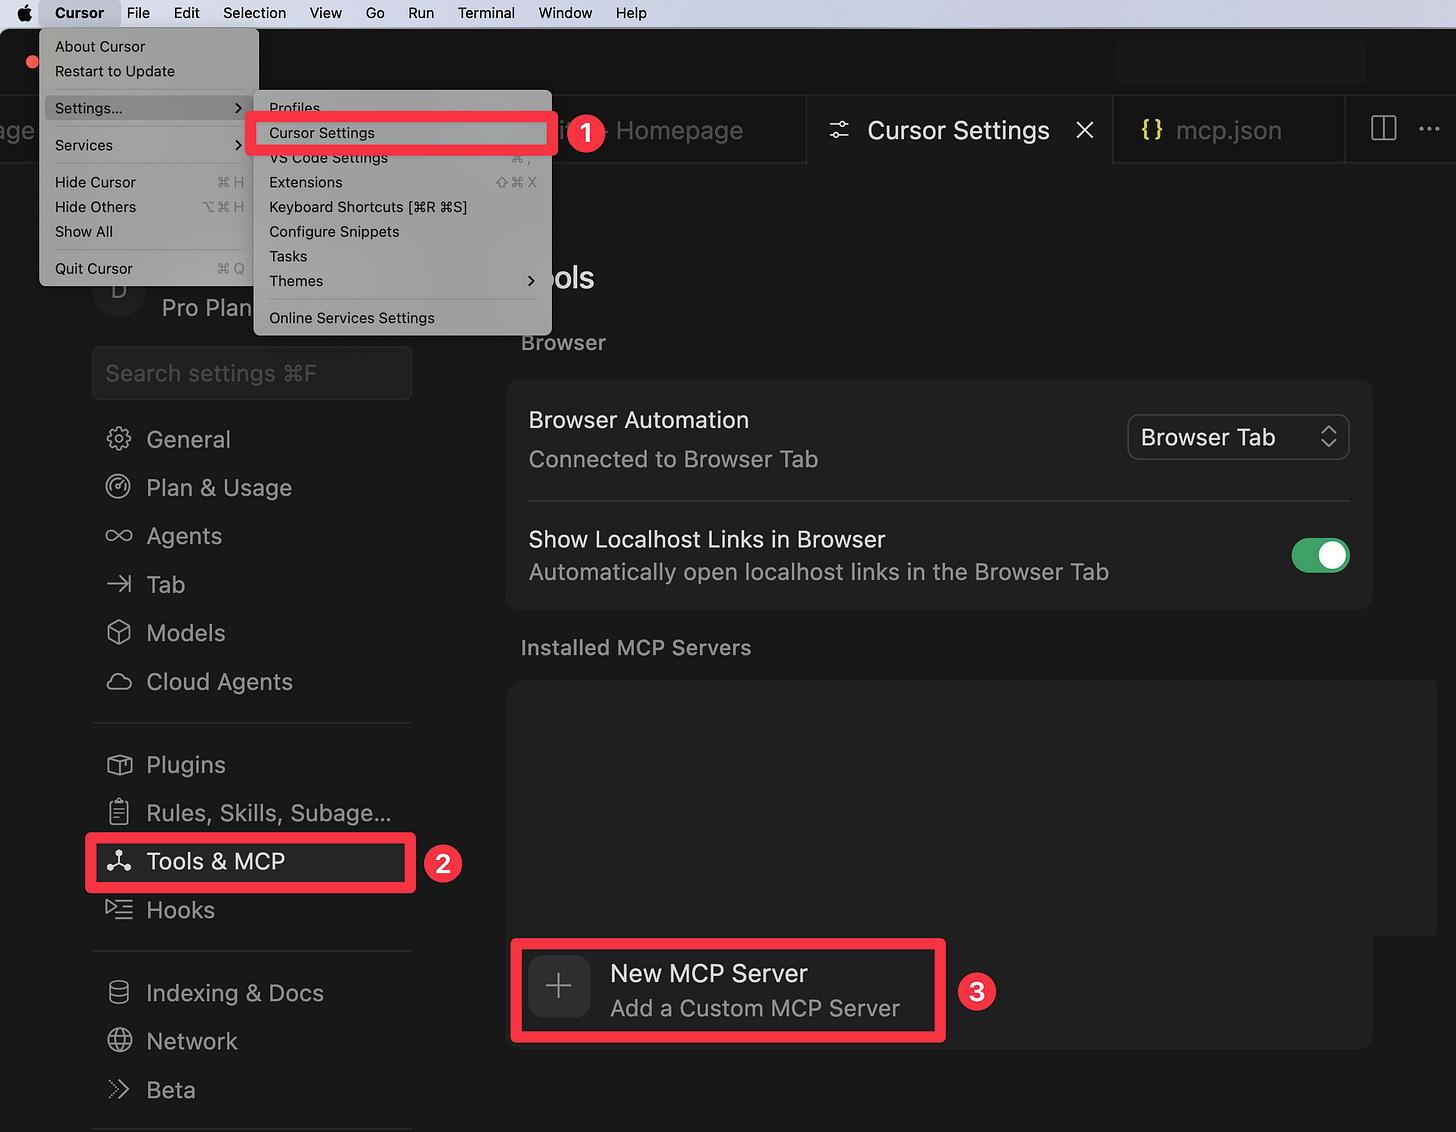Click the Plan & Usage gauge icon
This screenshot has height=1132, width=1456.
119,487
